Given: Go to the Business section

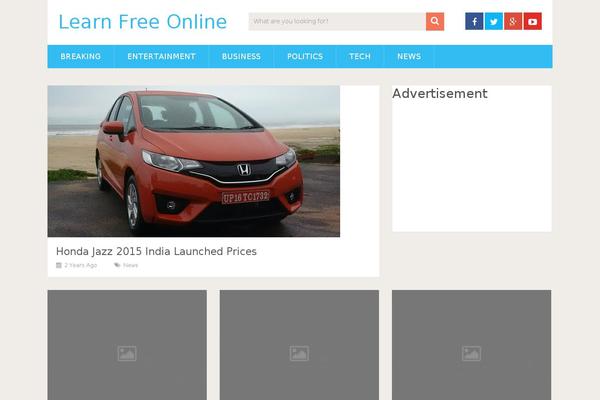Looking at the screenshot, I should (x=241, y=56).
